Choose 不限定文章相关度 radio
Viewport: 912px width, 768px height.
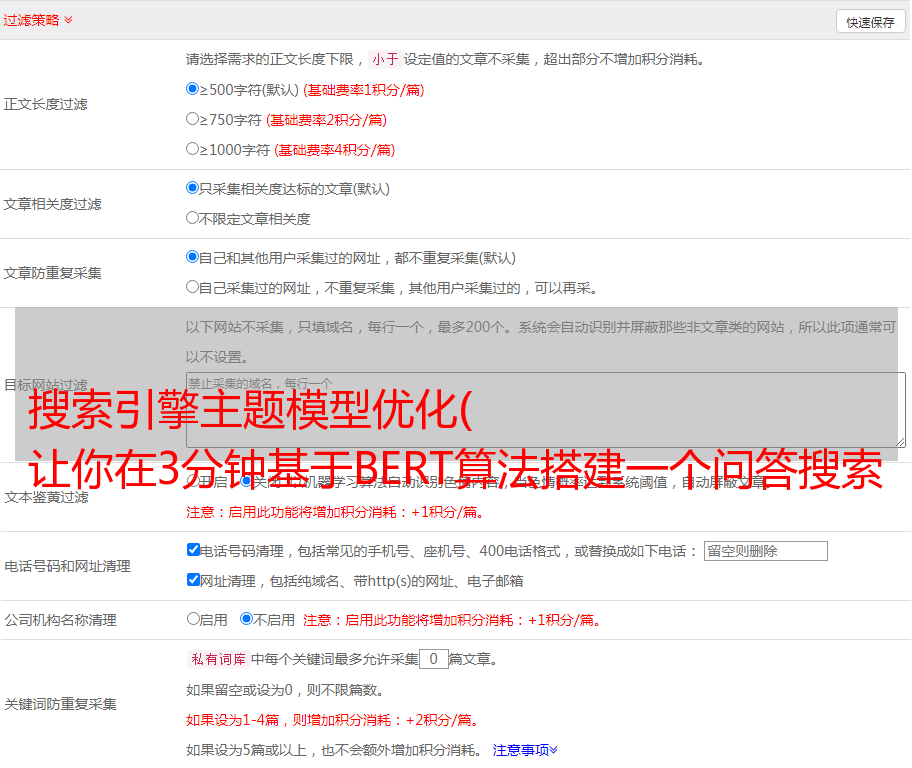tap(193, 218)
